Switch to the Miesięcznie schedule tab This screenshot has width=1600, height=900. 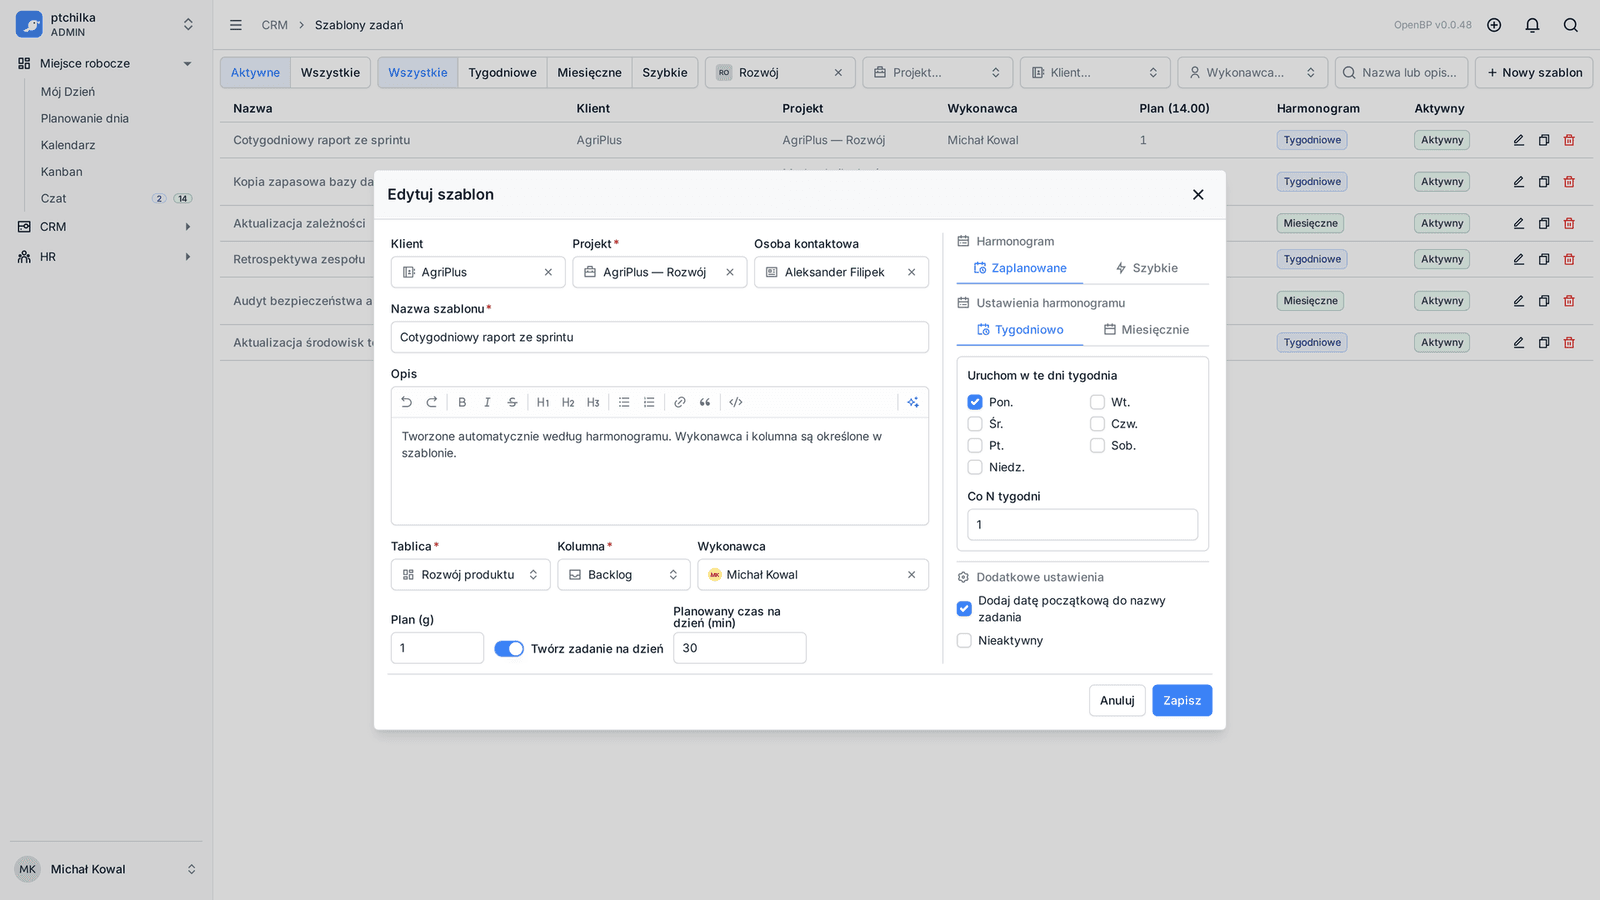pos(1146,330)
